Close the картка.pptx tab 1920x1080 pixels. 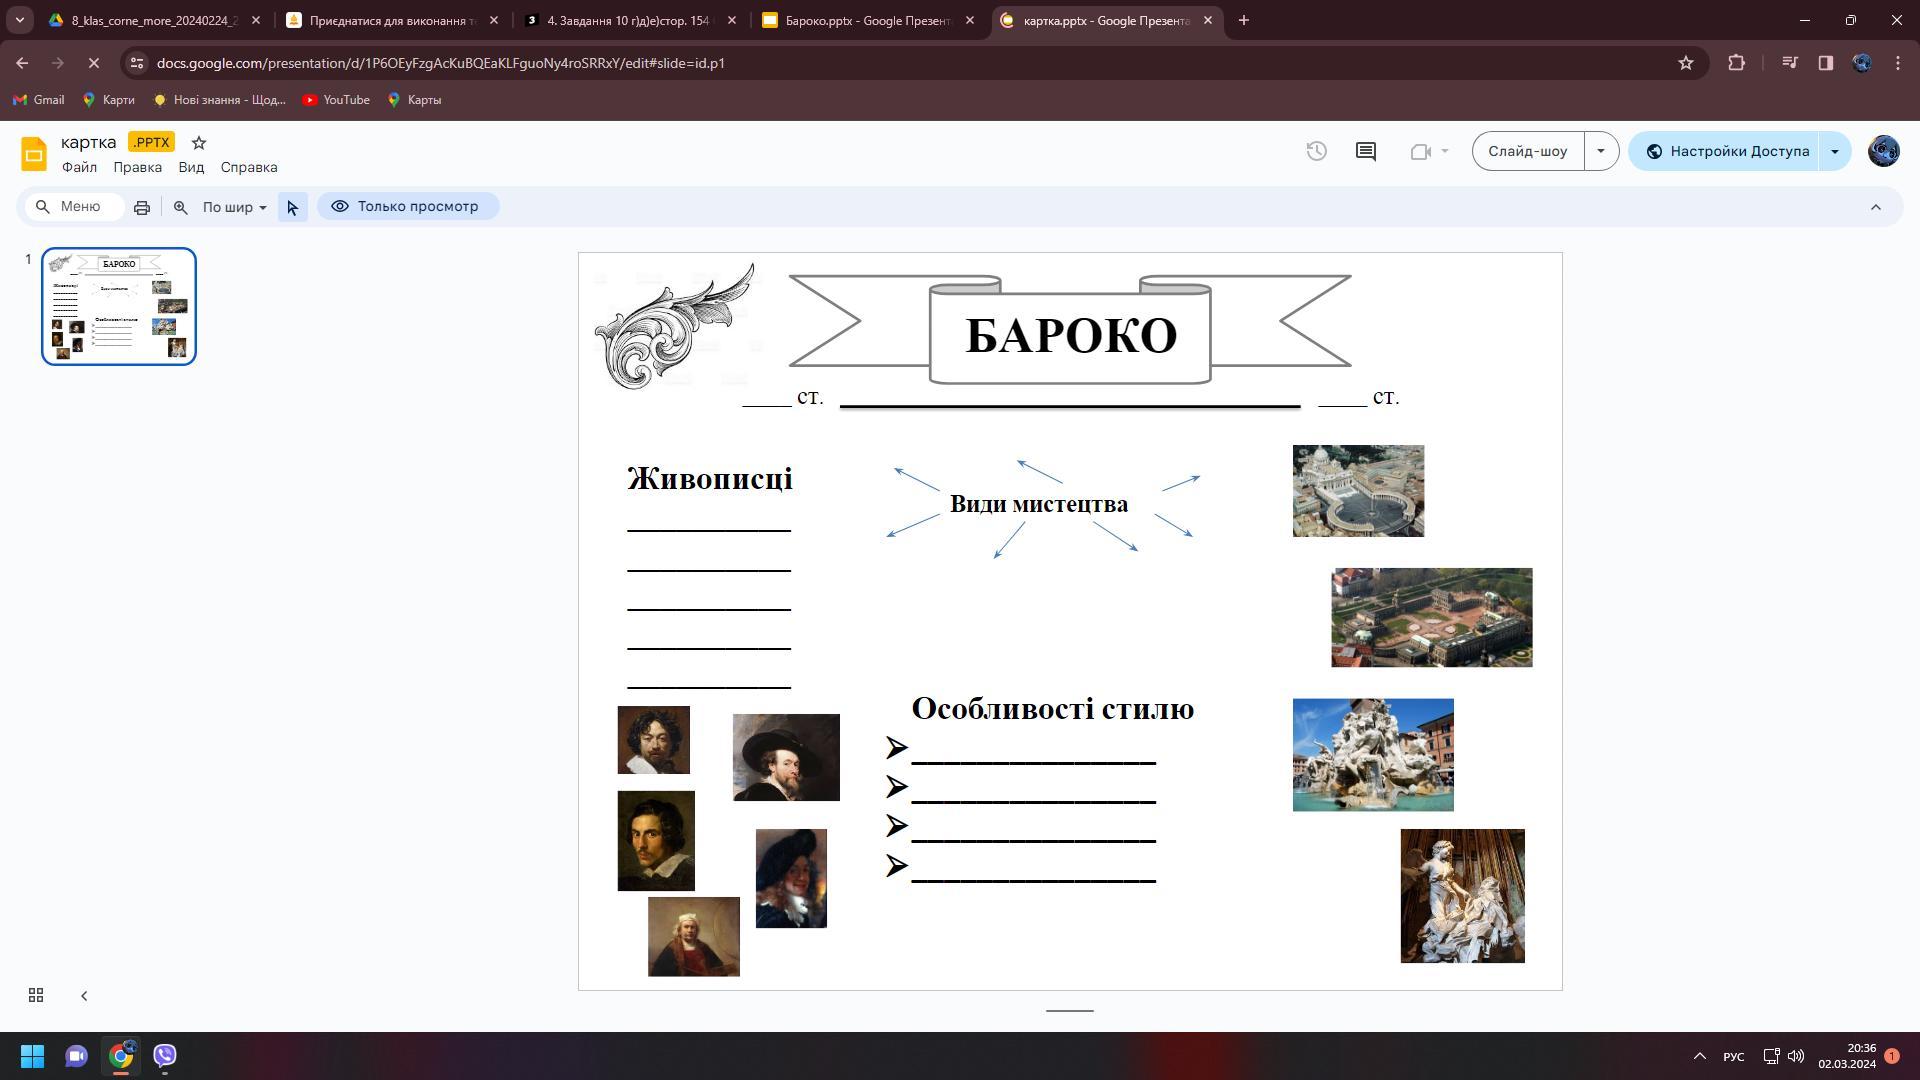click(x=1207, y=20)
